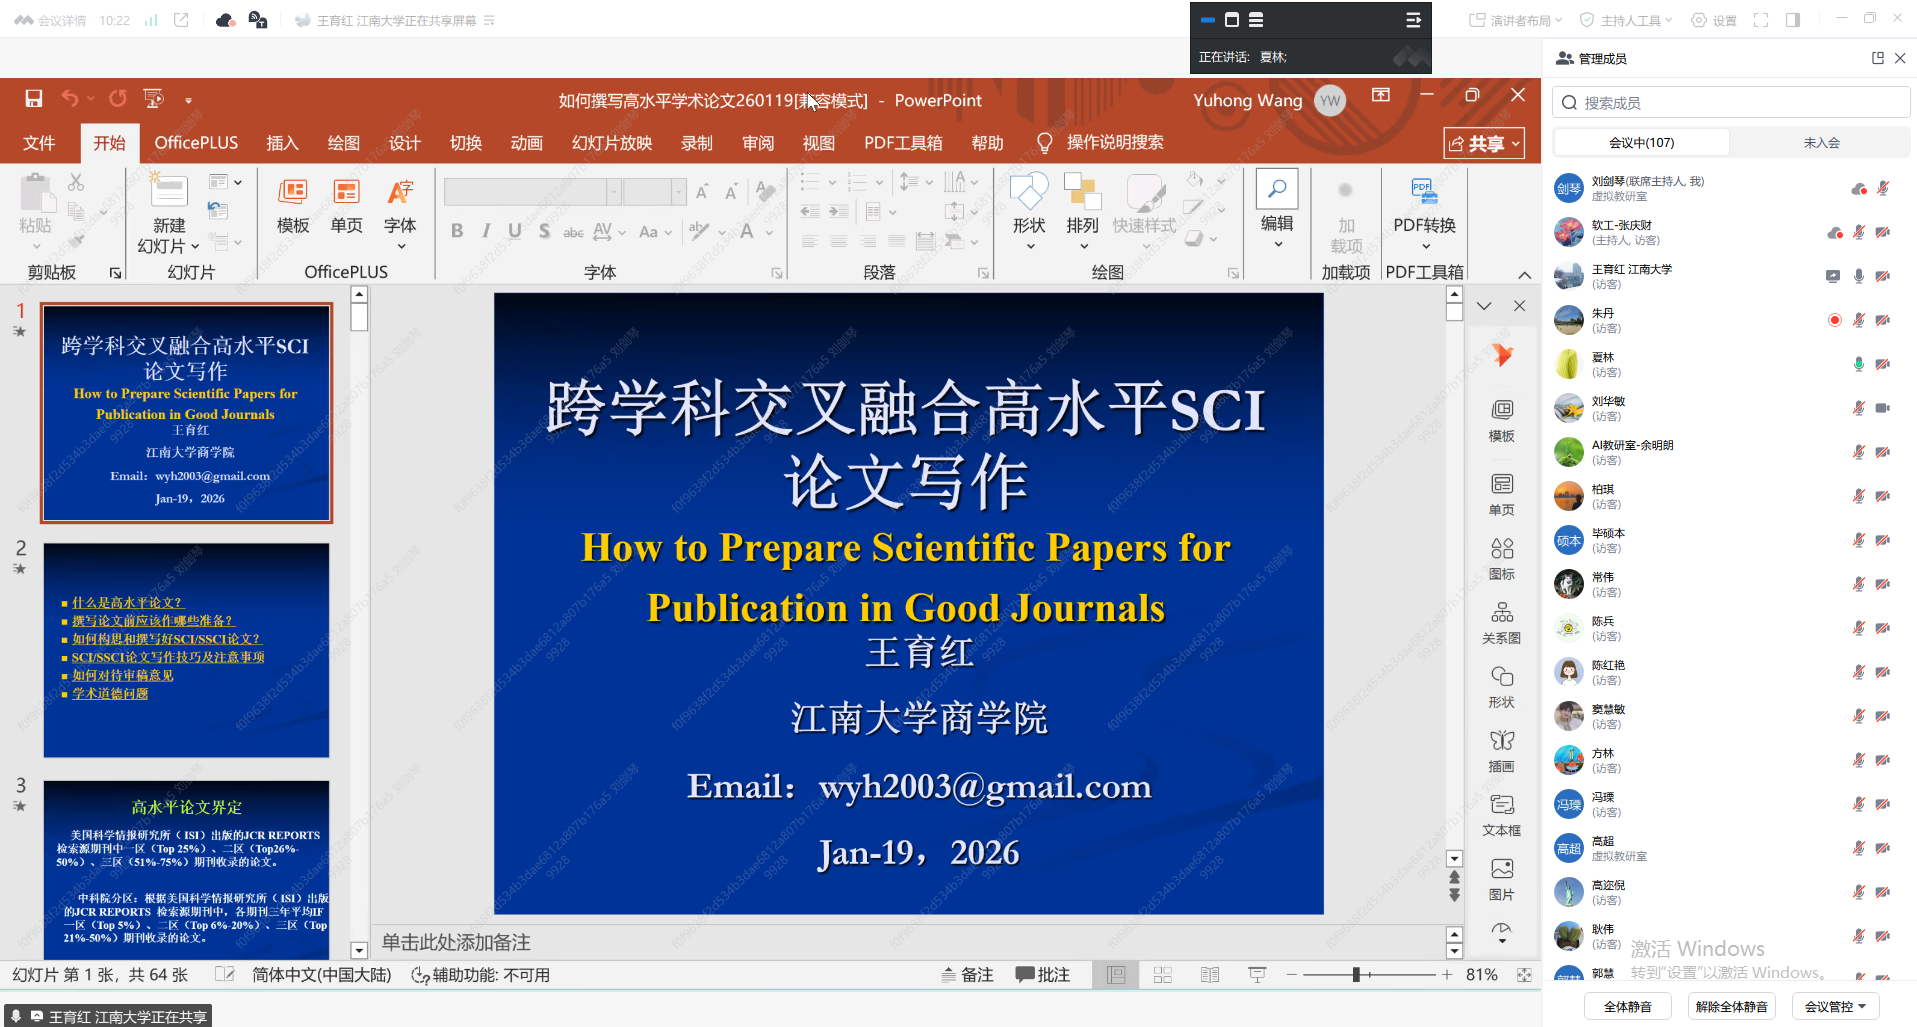The height and width of the screenshot is (1027, 1917).
Task: Click the save icon in quick access toolbar
Action: click(33, 98)
